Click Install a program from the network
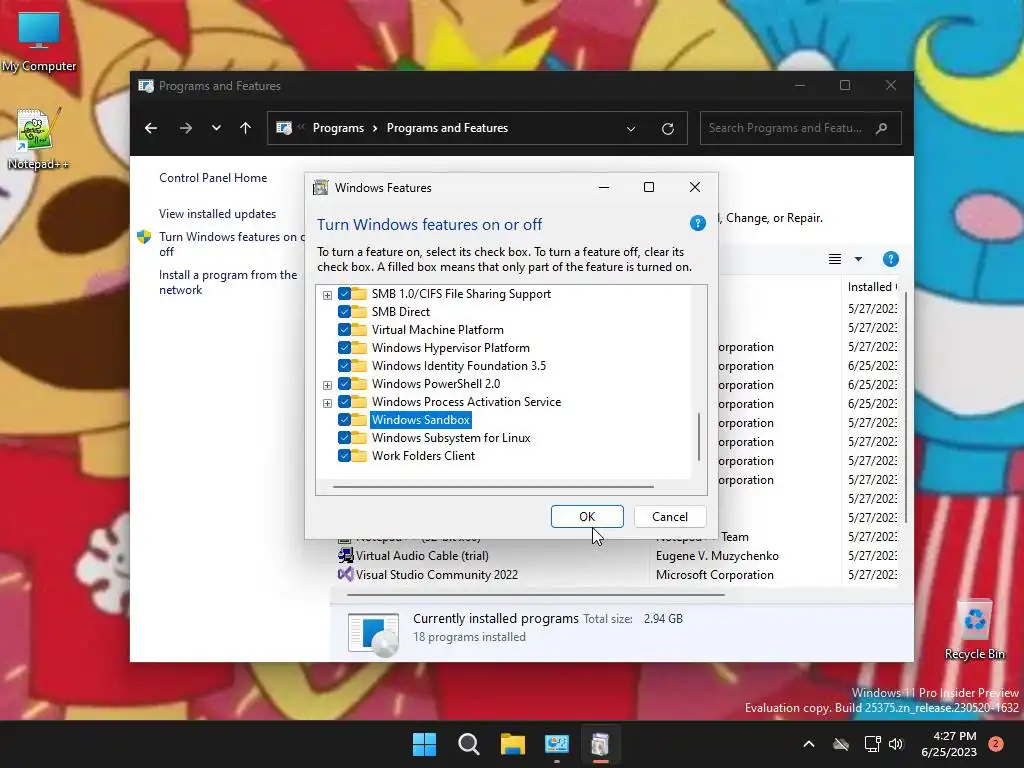Viewport: 1024px width, 768px height. [228, 282]
